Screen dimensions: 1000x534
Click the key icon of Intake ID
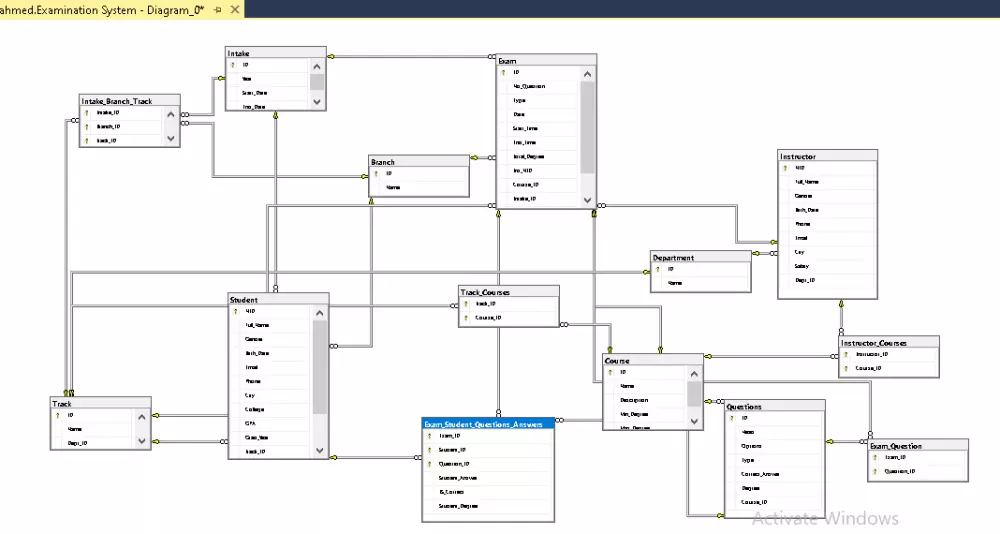point(233,65)
